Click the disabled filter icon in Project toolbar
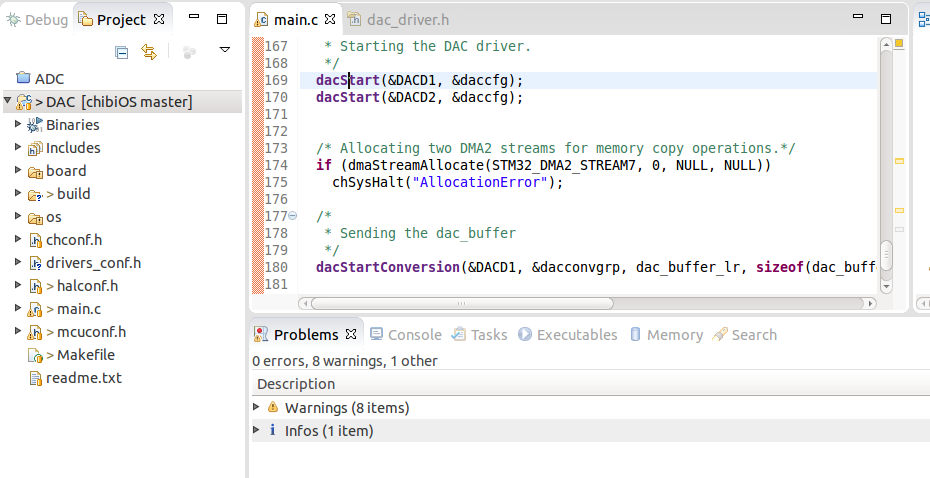This screenshot has width=930, height=478. point(189,53)
